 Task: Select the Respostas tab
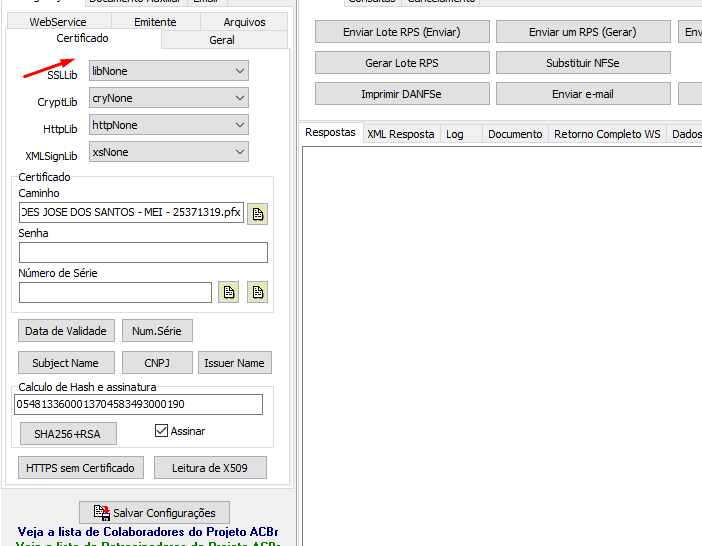(x=330, y=132)
